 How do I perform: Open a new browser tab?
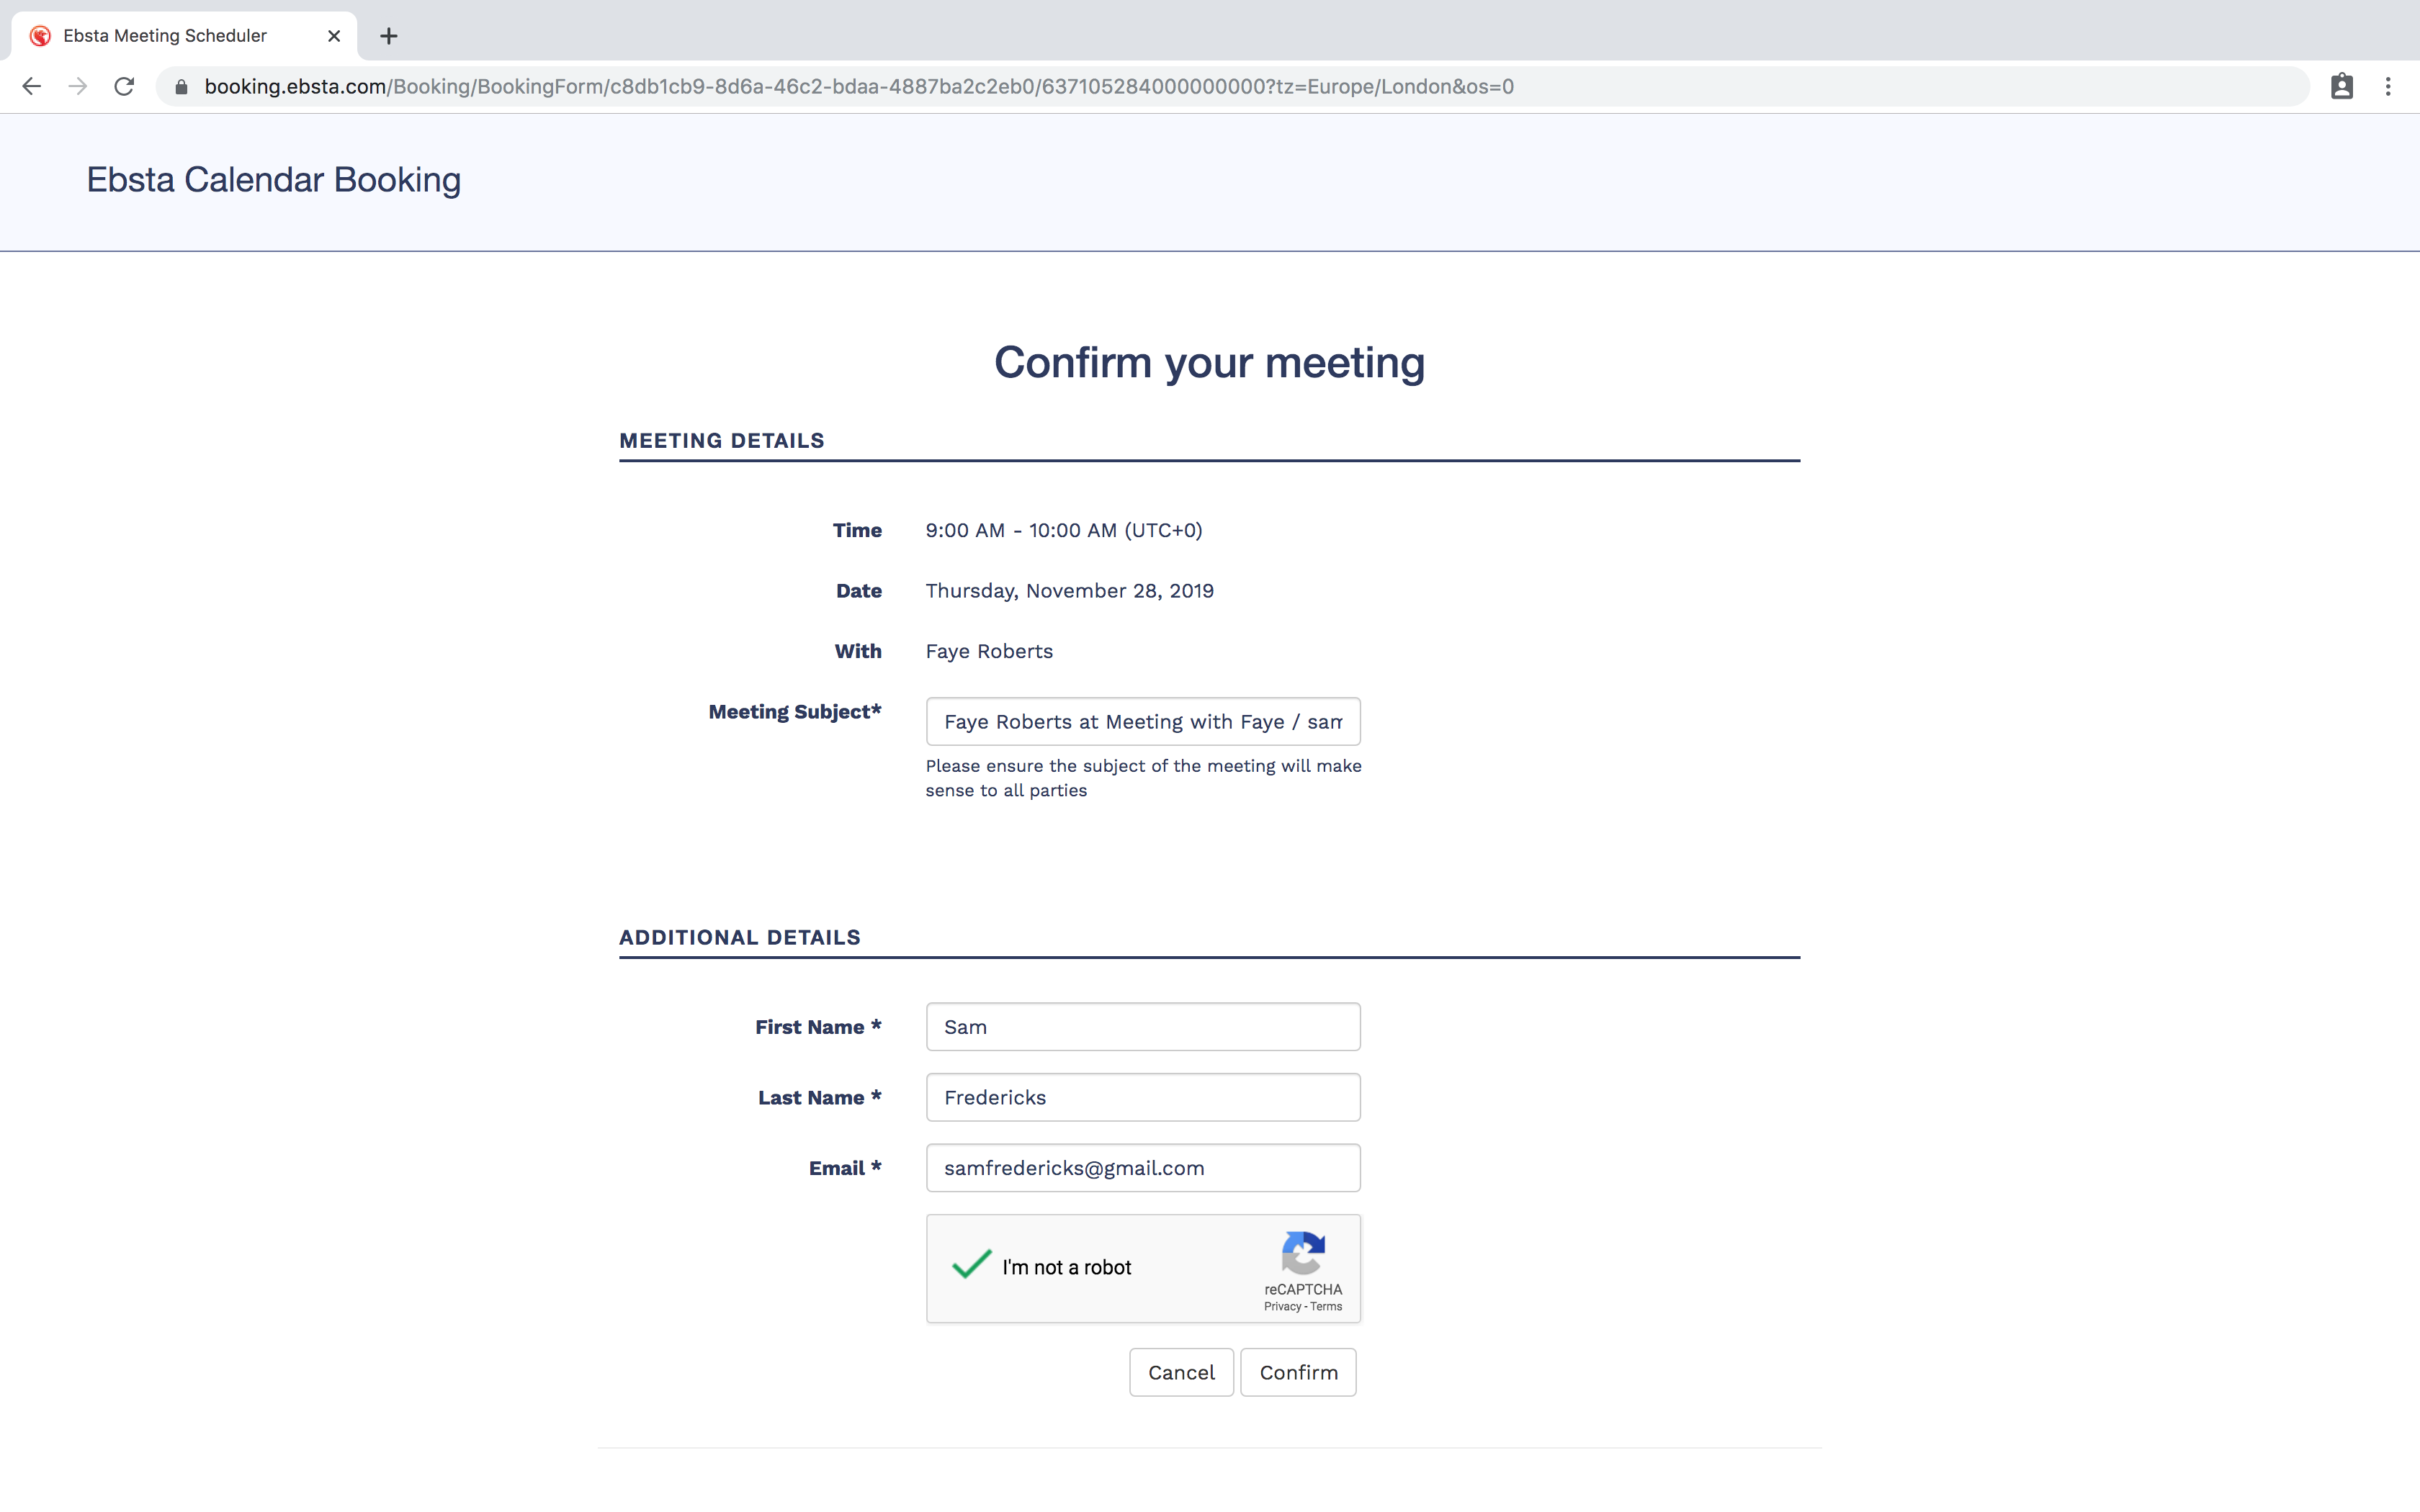(389, 36)
